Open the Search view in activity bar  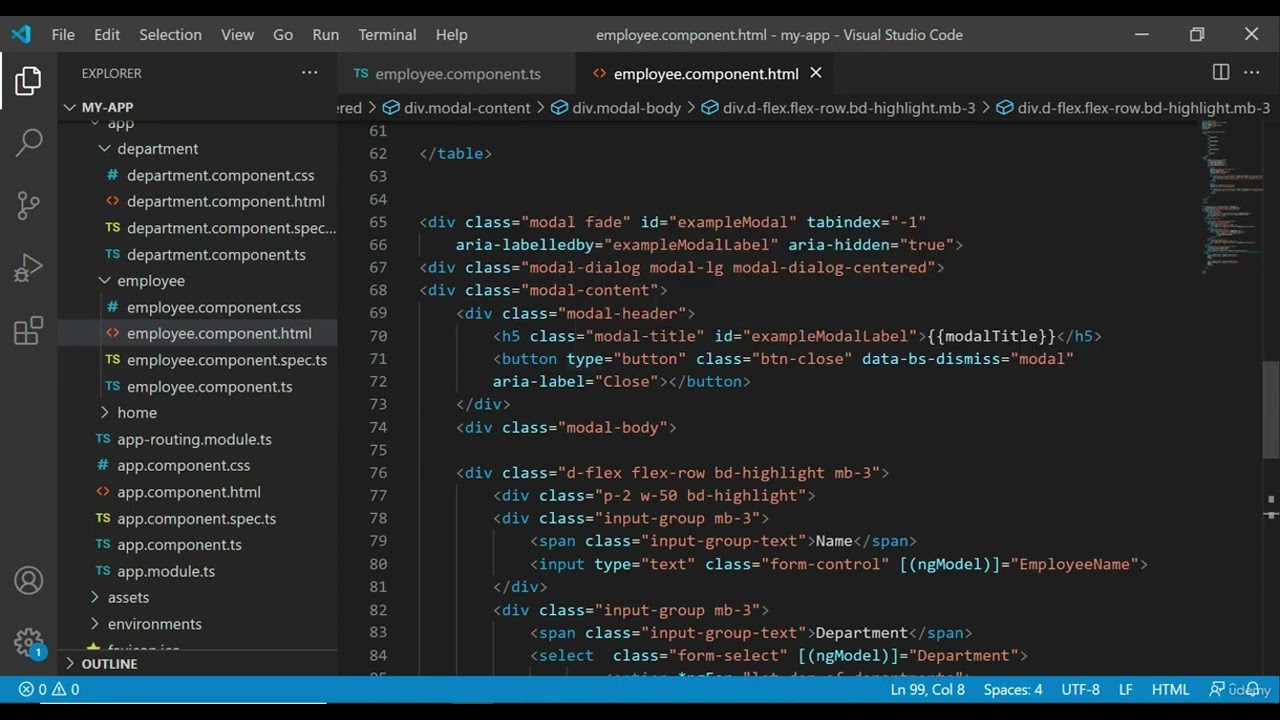click(x=28, y=143)
